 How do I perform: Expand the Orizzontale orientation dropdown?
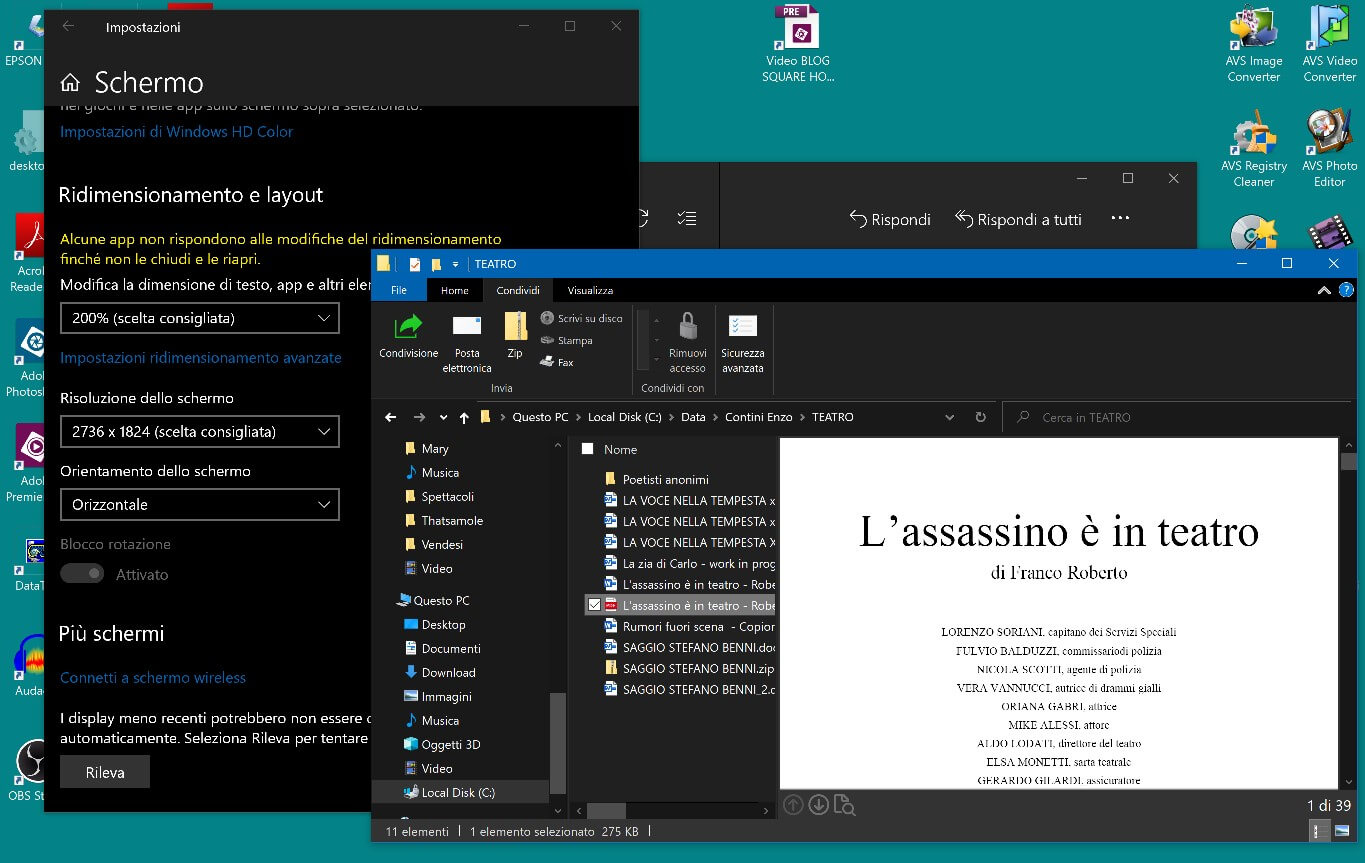pyautogui.click(x=200, y=505)
